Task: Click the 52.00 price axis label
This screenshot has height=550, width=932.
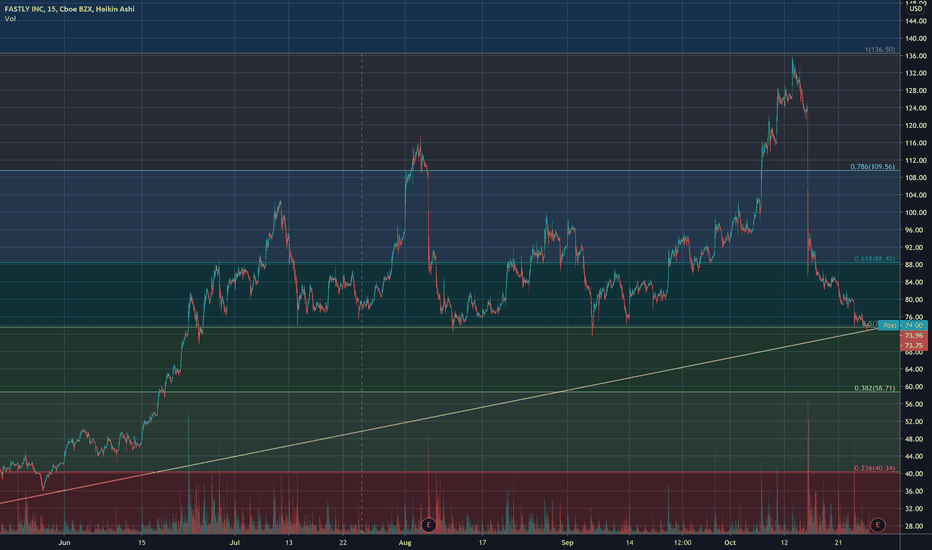Action: pyautogui.click(x=915, y=421)
